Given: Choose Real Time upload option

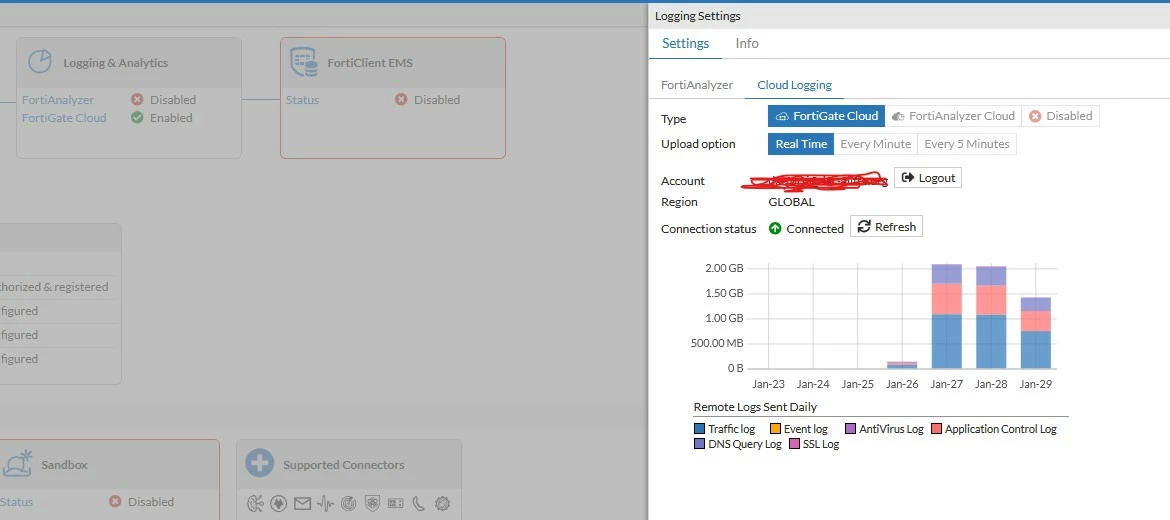Looking at the screenshot, I should click(x=801, y=144).
